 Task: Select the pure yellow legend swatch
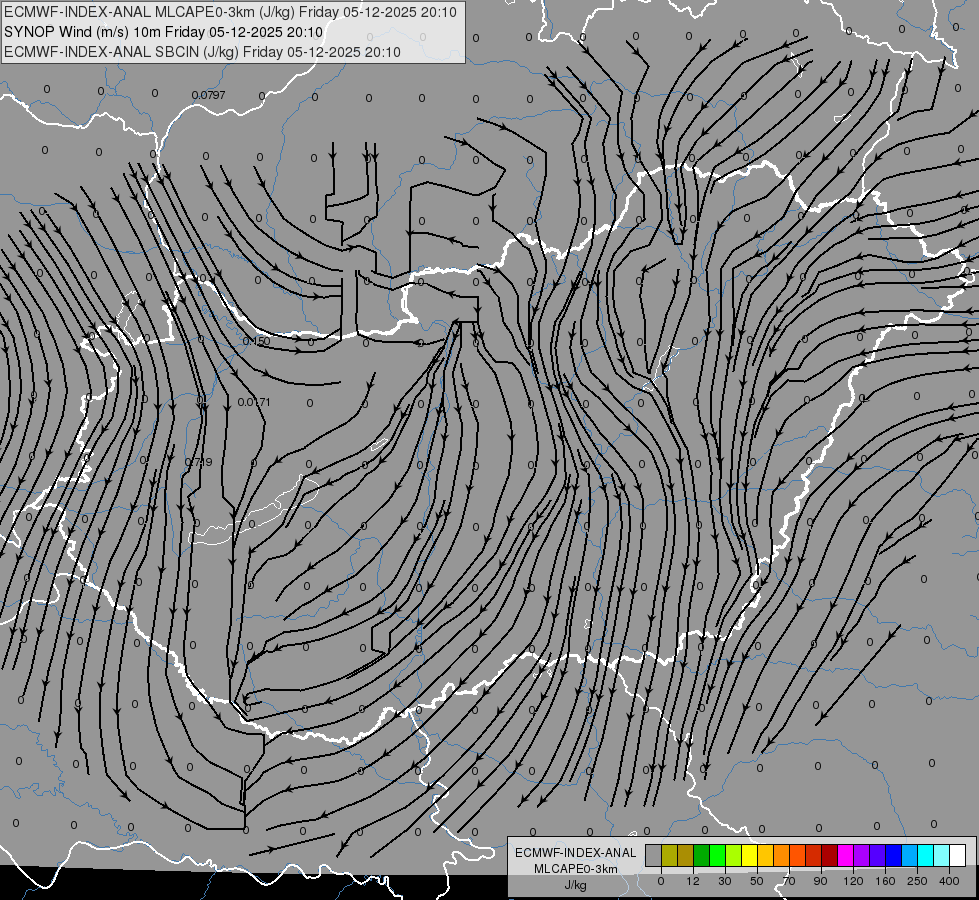[750, 855]
